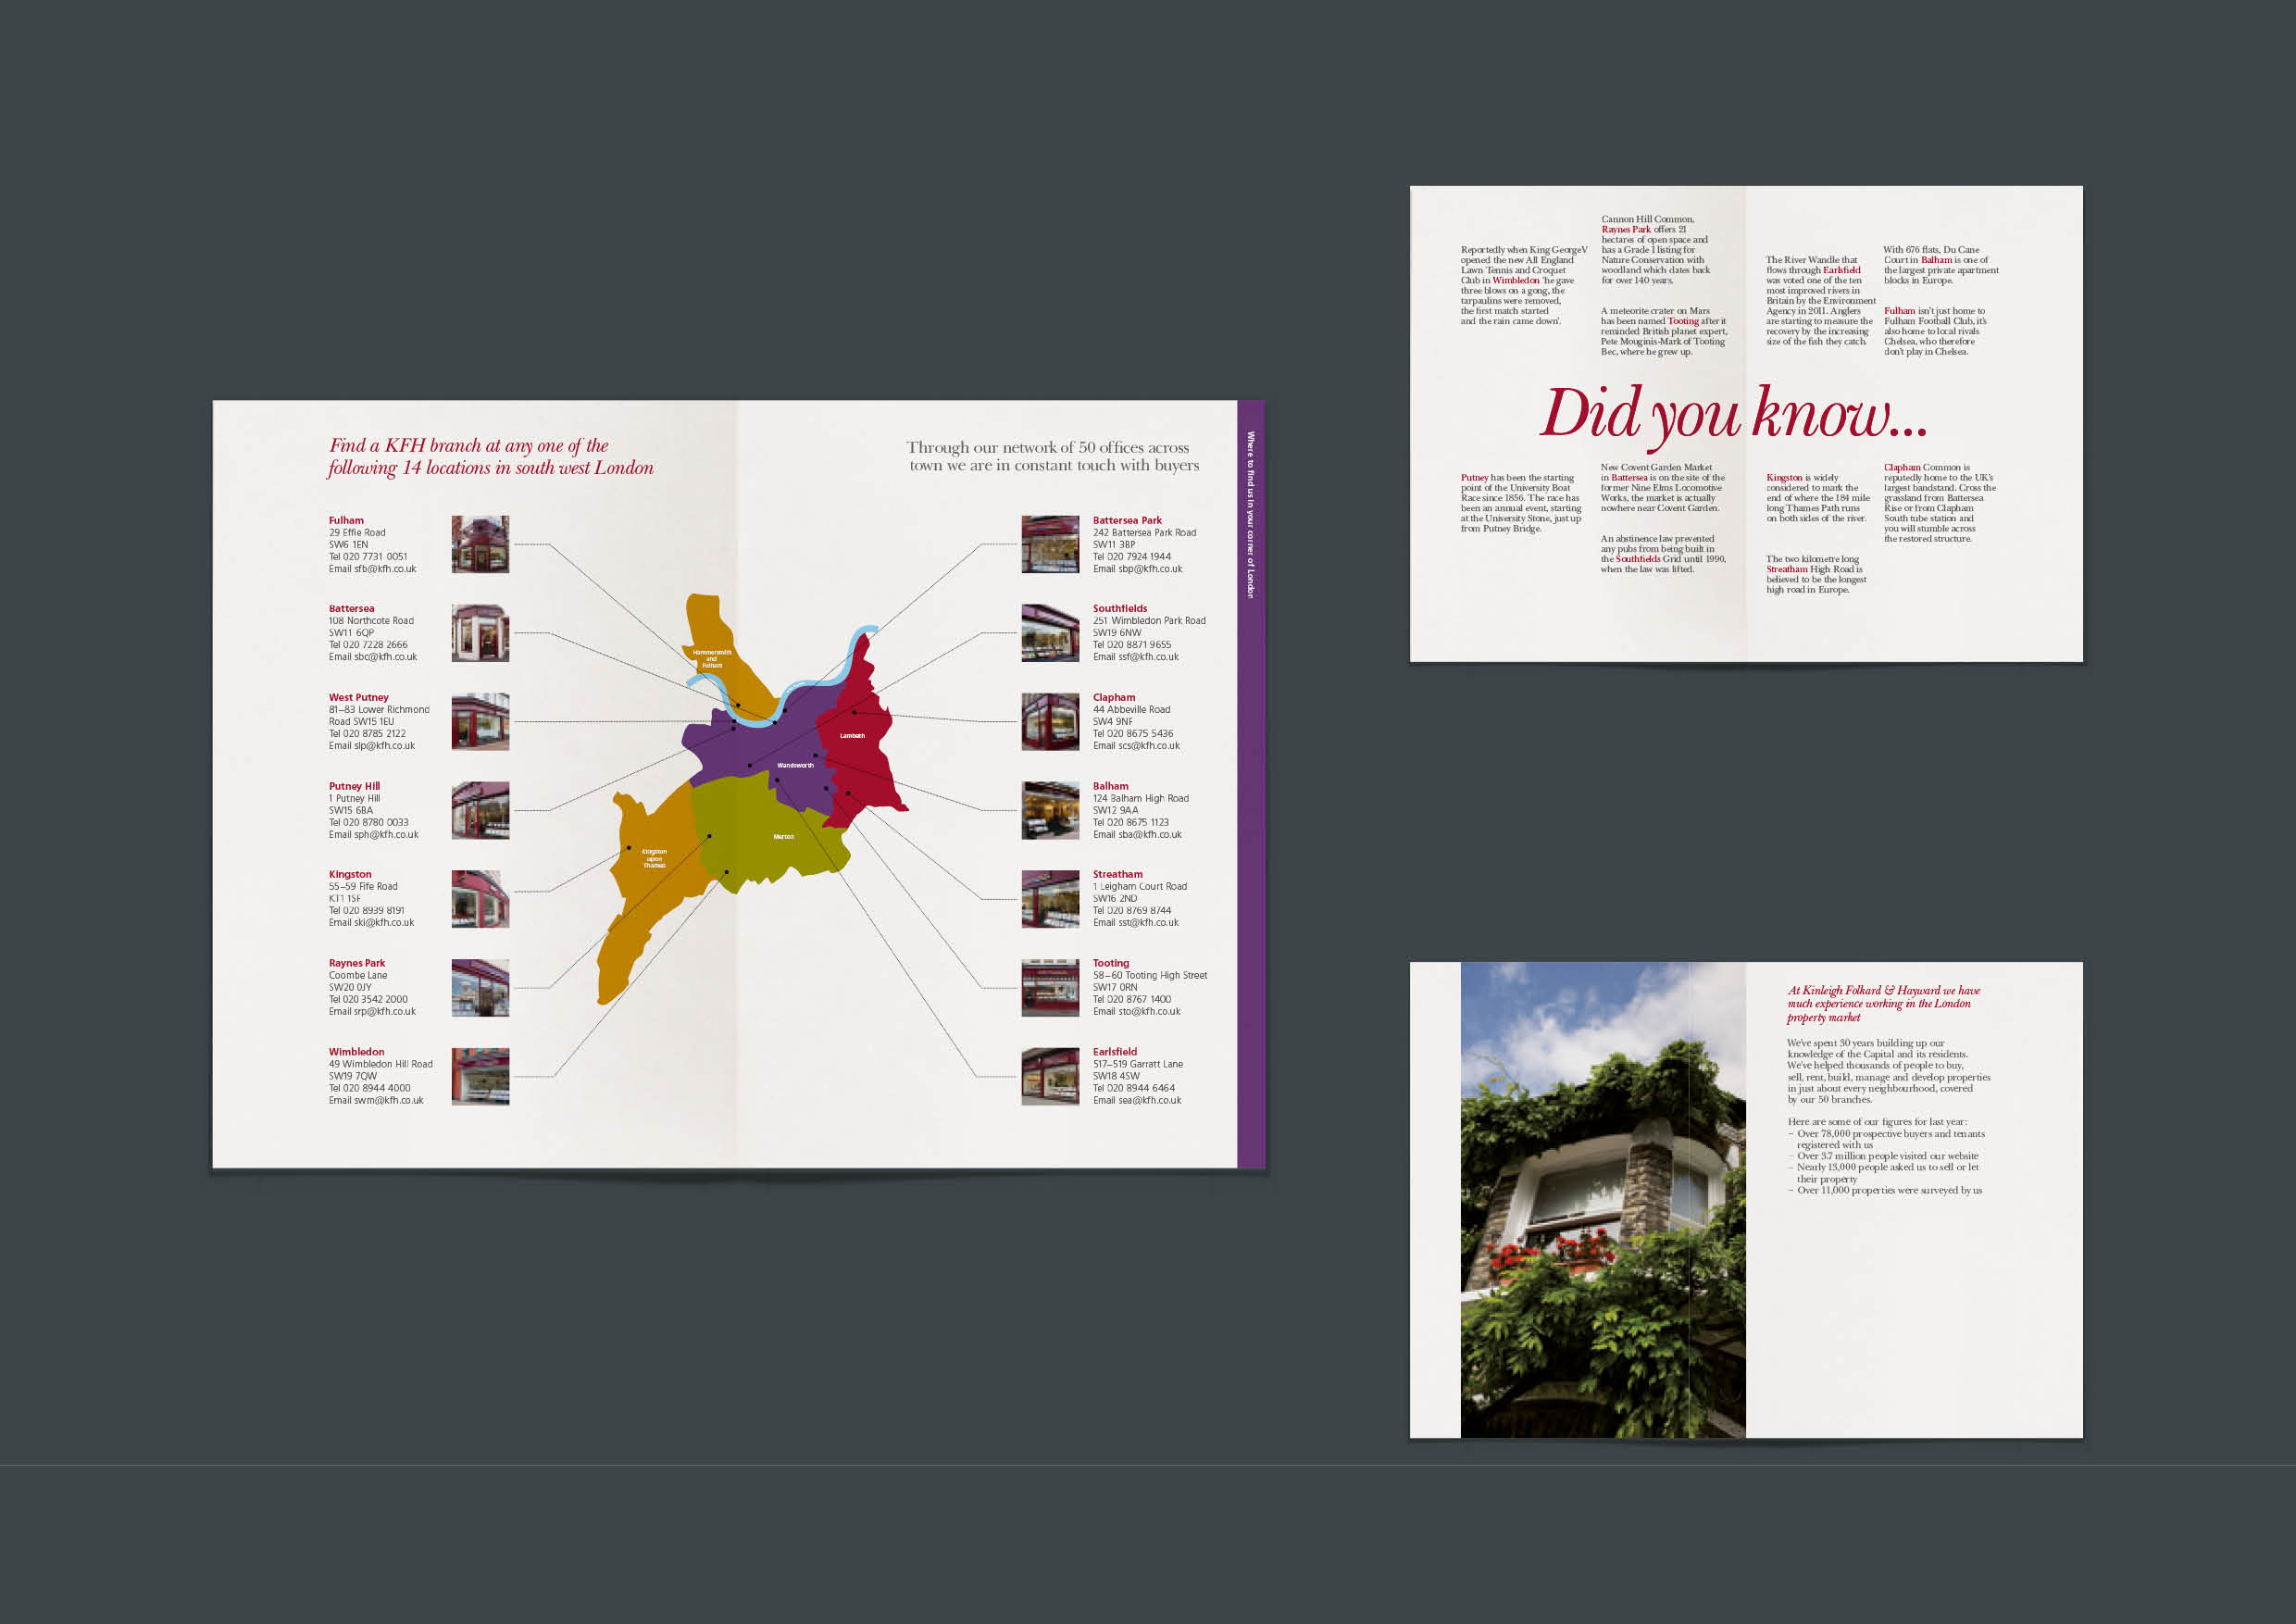Image resolution: width=2296 pixels, height=1624 pixels.
Task: Open the Earlsfield branch photo thumbnail
Action: pyautogui.click(x=1050, y=1076)
